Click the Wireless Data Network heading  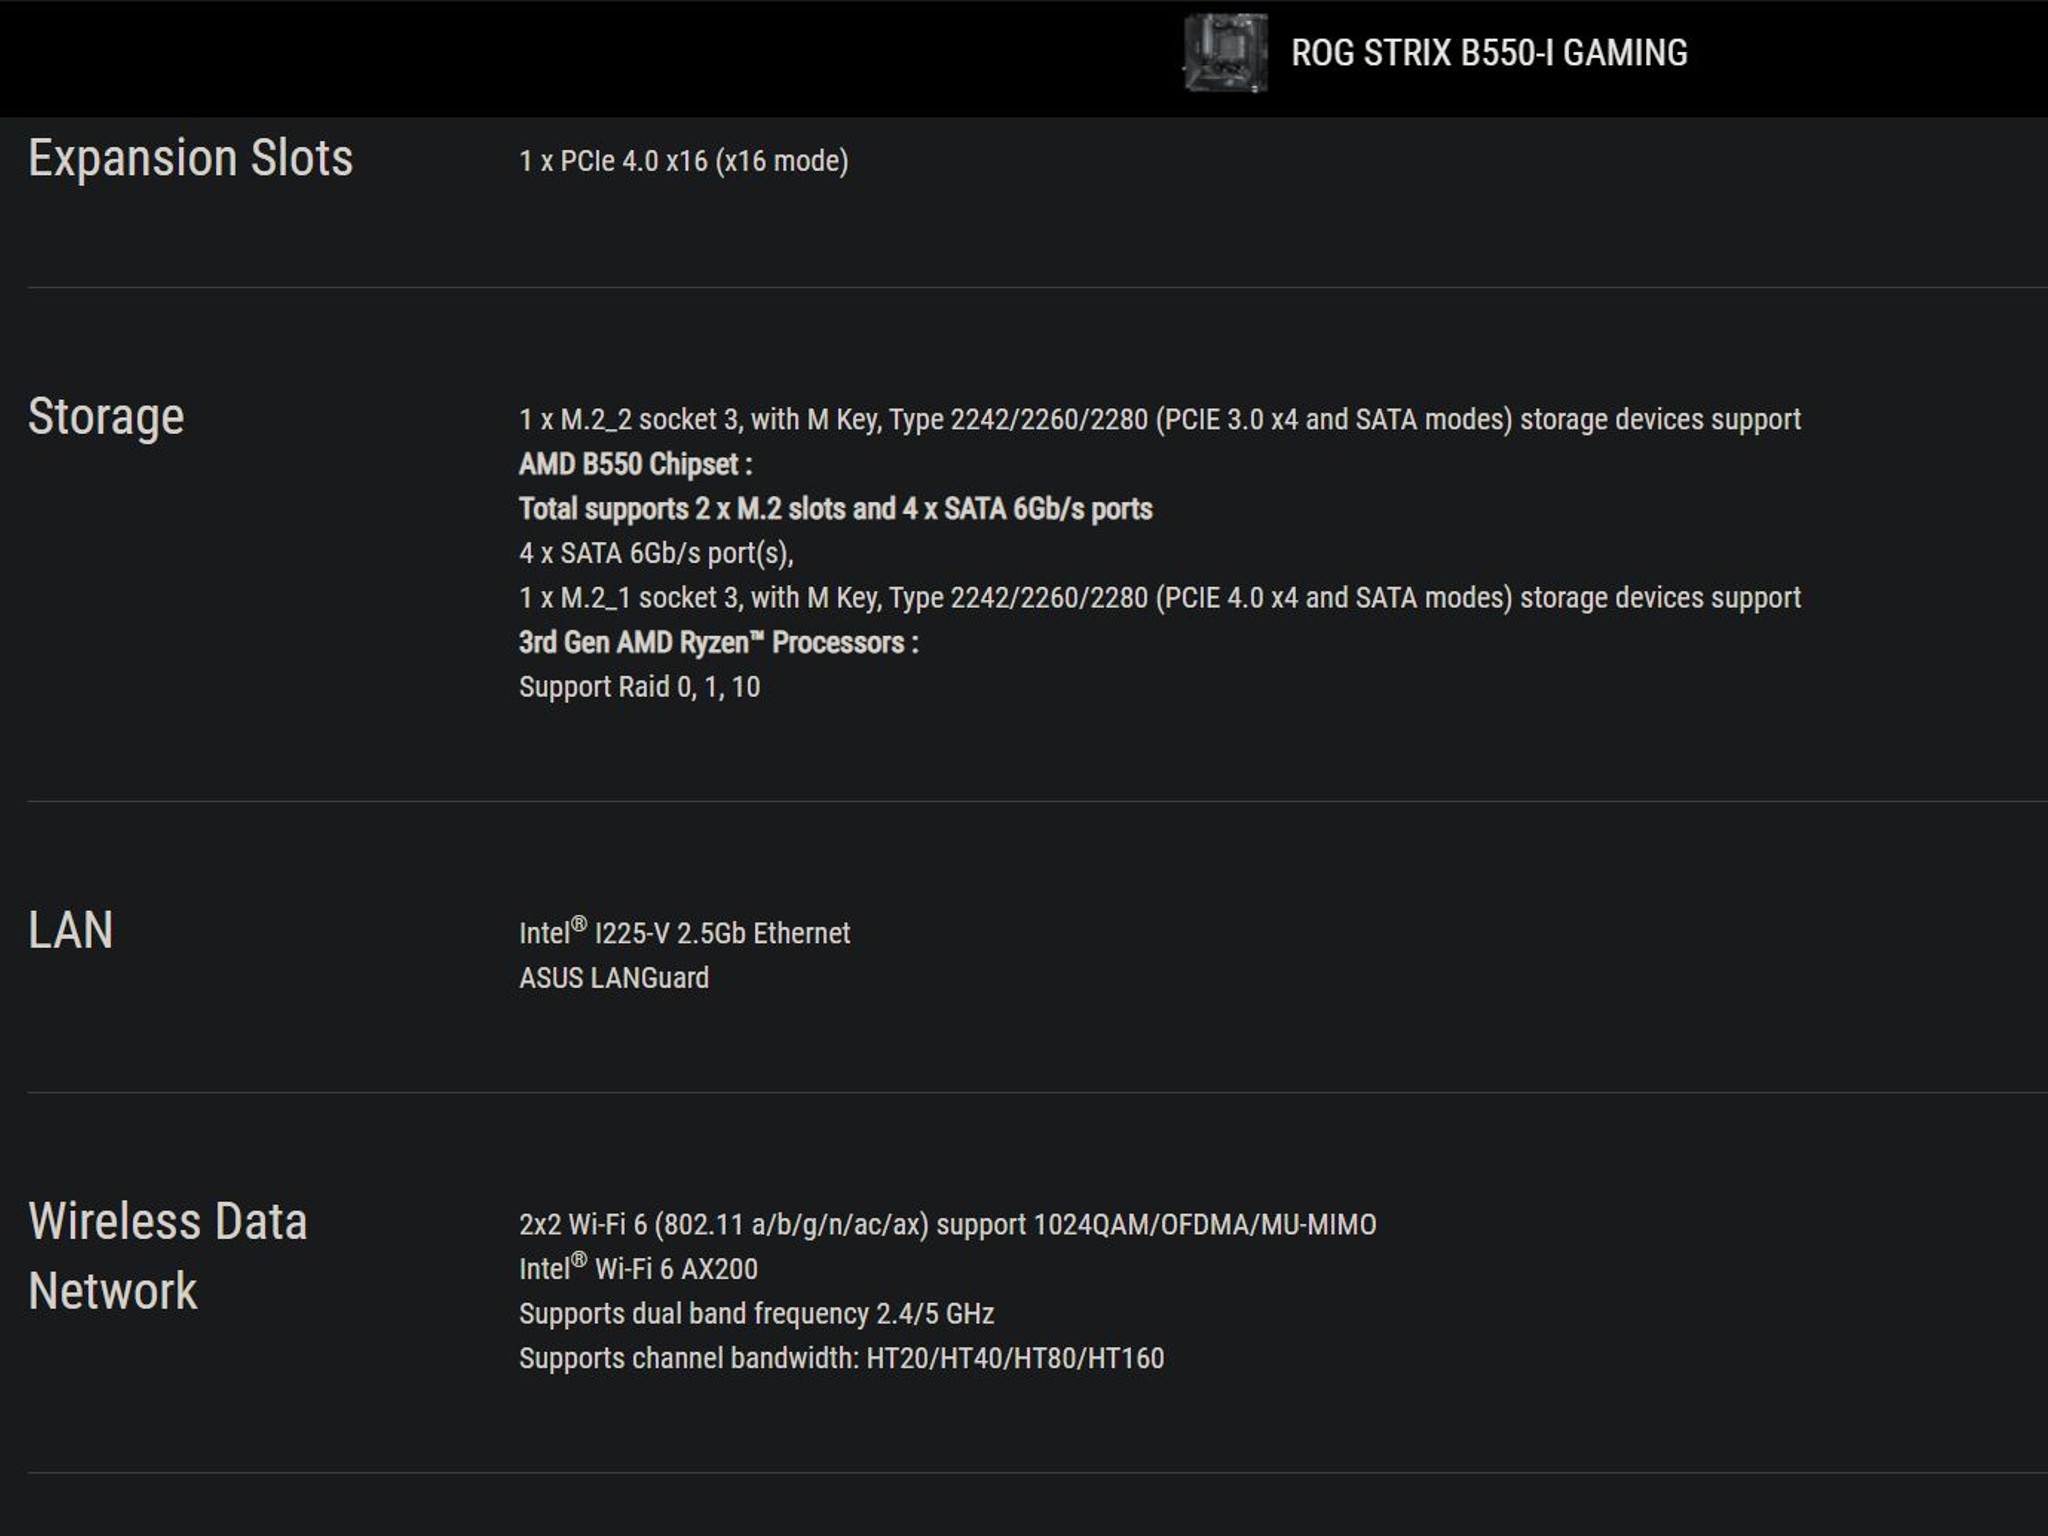(167, 1256)
